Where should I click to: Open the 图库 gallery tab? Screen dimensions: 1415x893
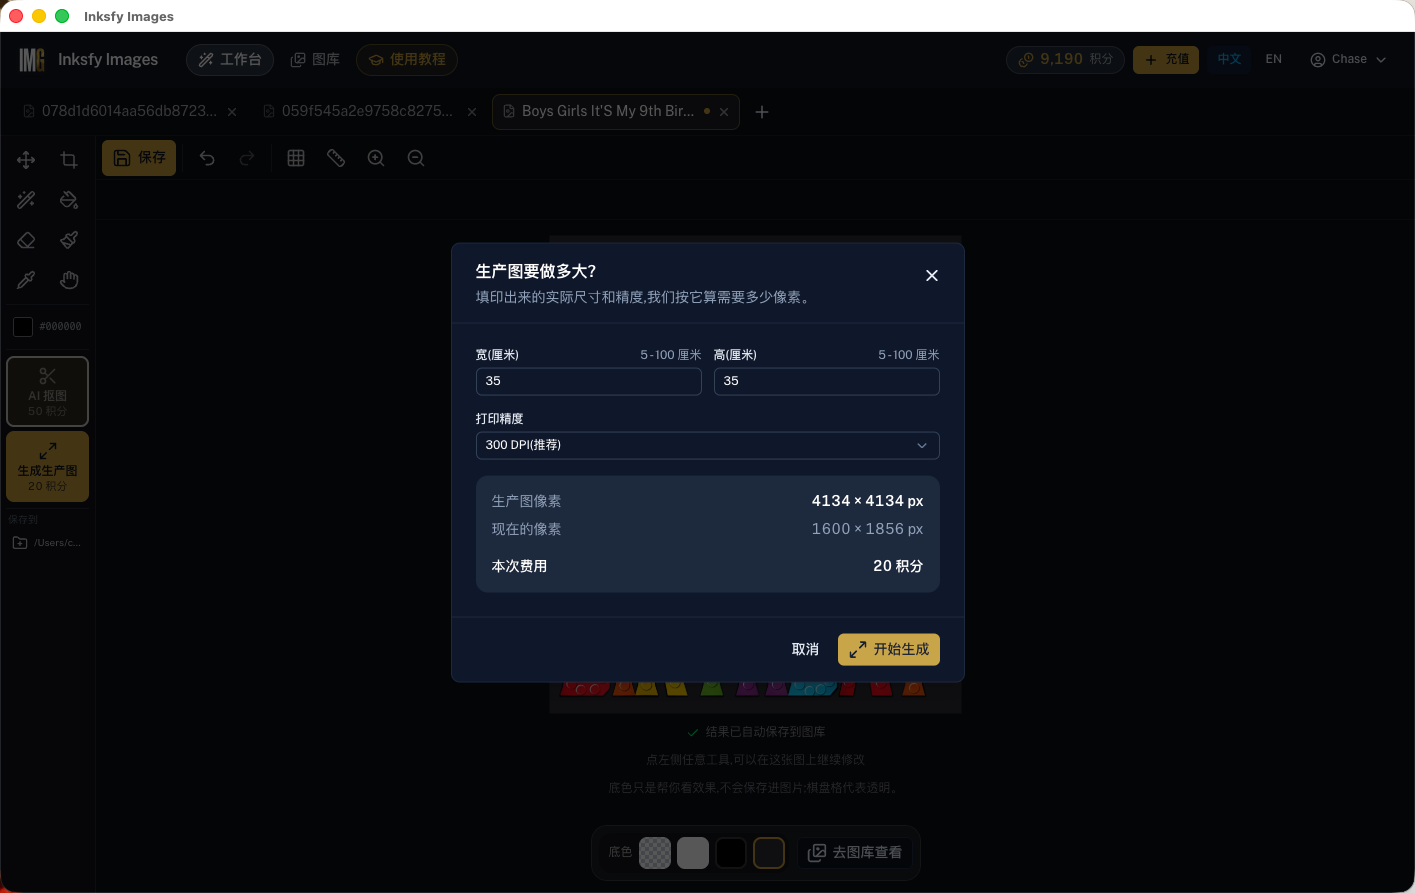315,59
